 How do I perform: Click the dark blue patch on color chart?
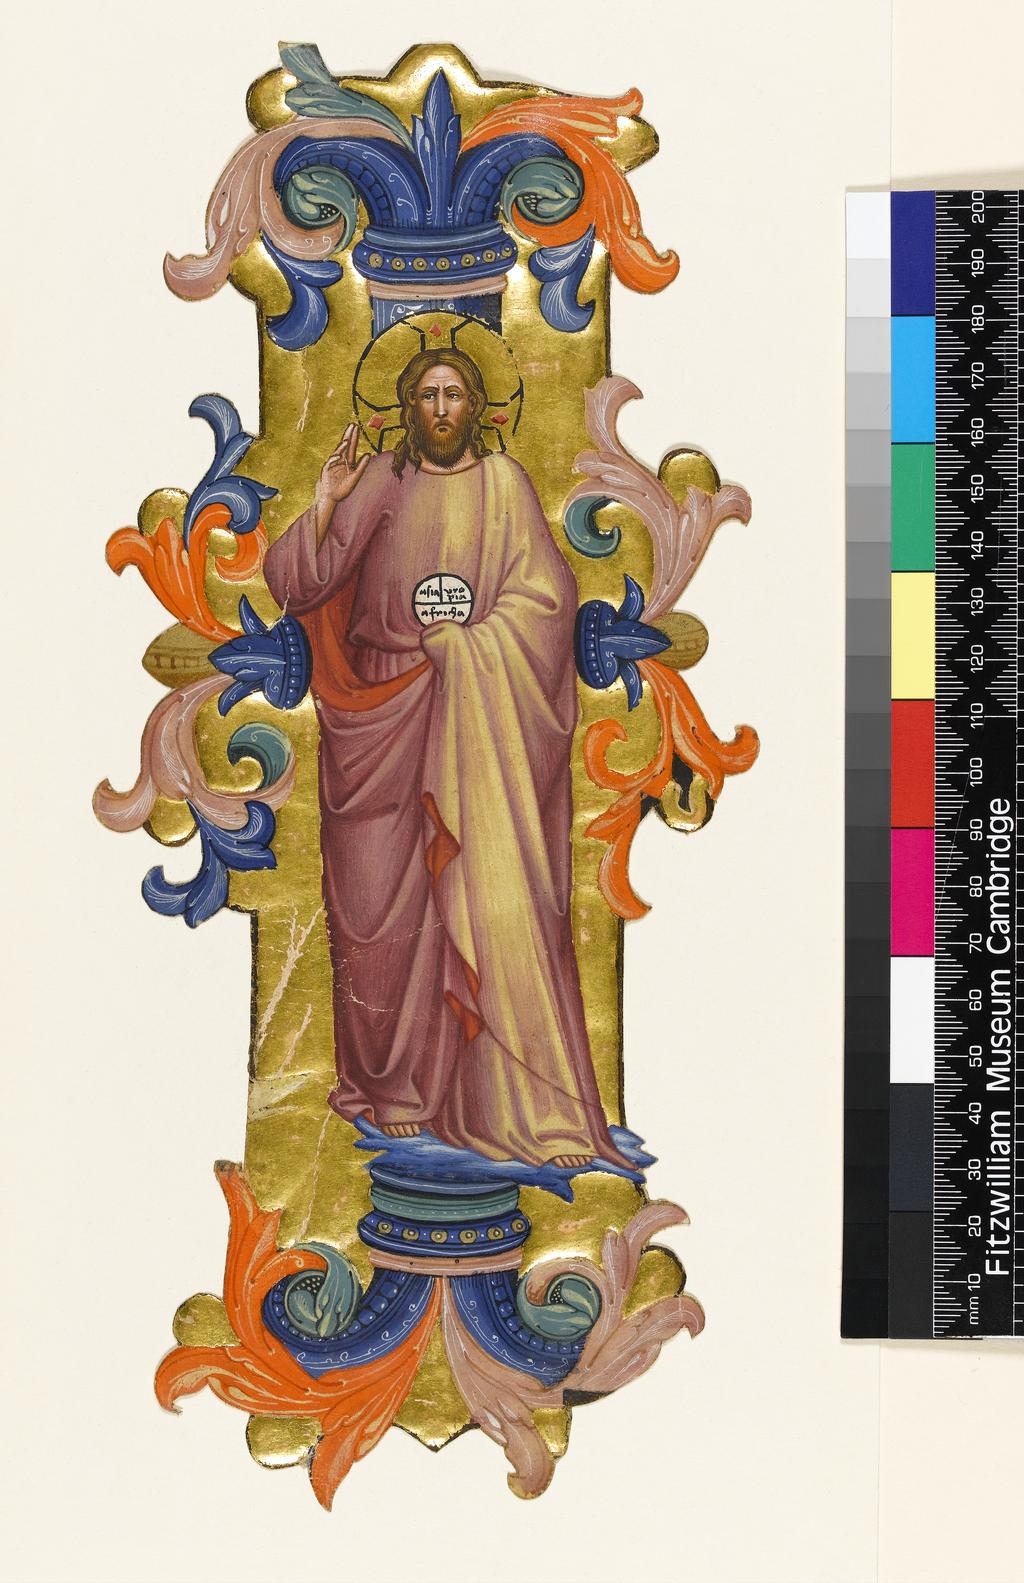[911, 253]
